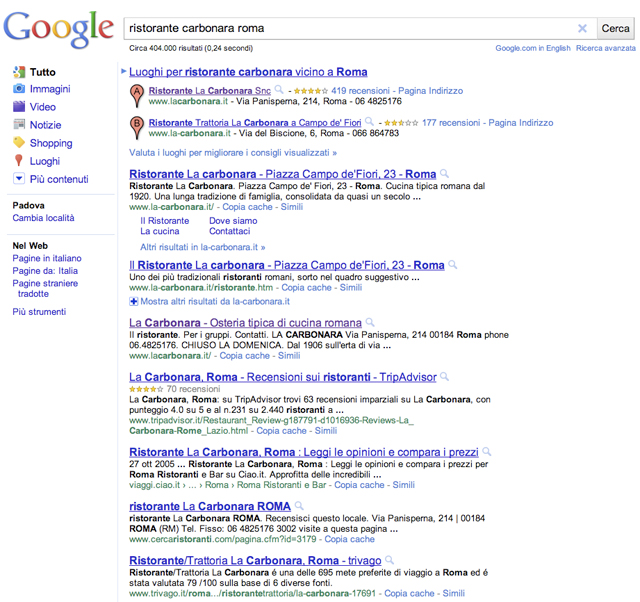Click magnifier beside first Piazza Campo de'Fiori result
This screenshot has width=640, height=602.
click(x=444, y=173)
